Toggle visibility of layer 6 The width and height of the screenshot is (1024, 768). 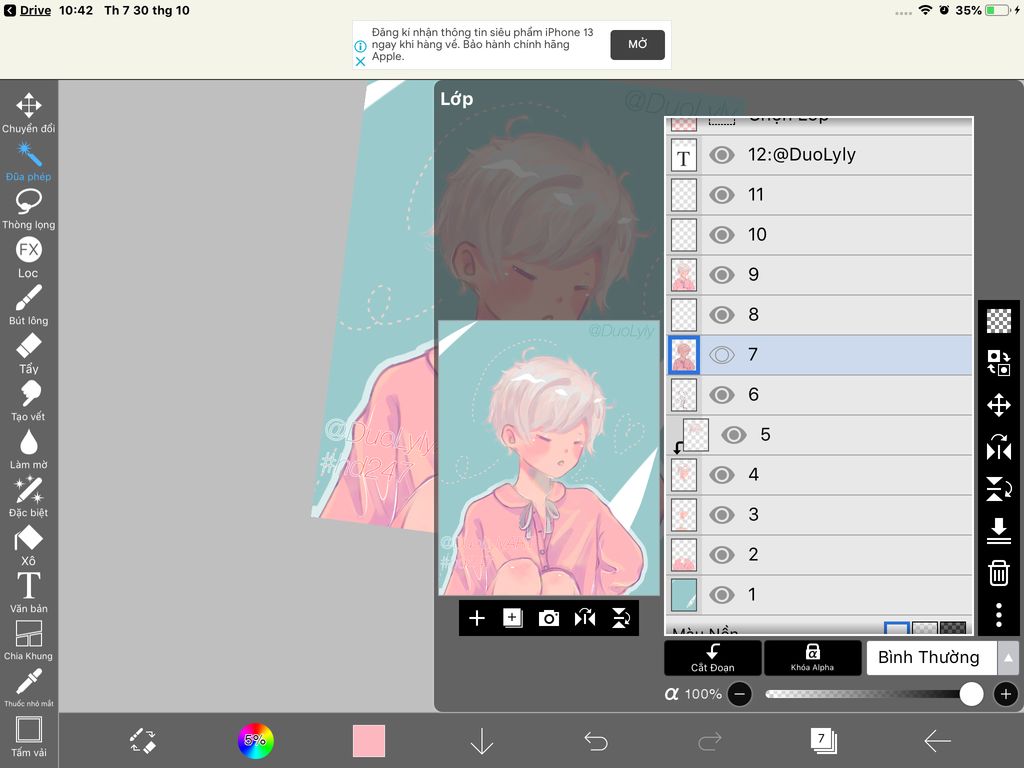(722, 394)
